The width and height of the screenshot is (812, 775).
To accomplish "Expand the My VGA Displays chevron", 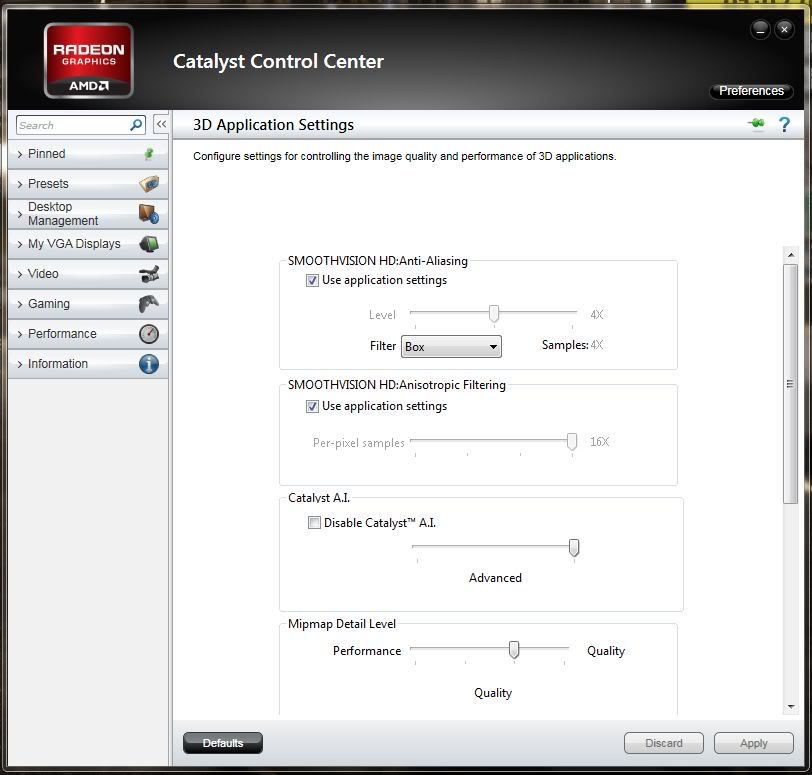I will click(20, 244).
